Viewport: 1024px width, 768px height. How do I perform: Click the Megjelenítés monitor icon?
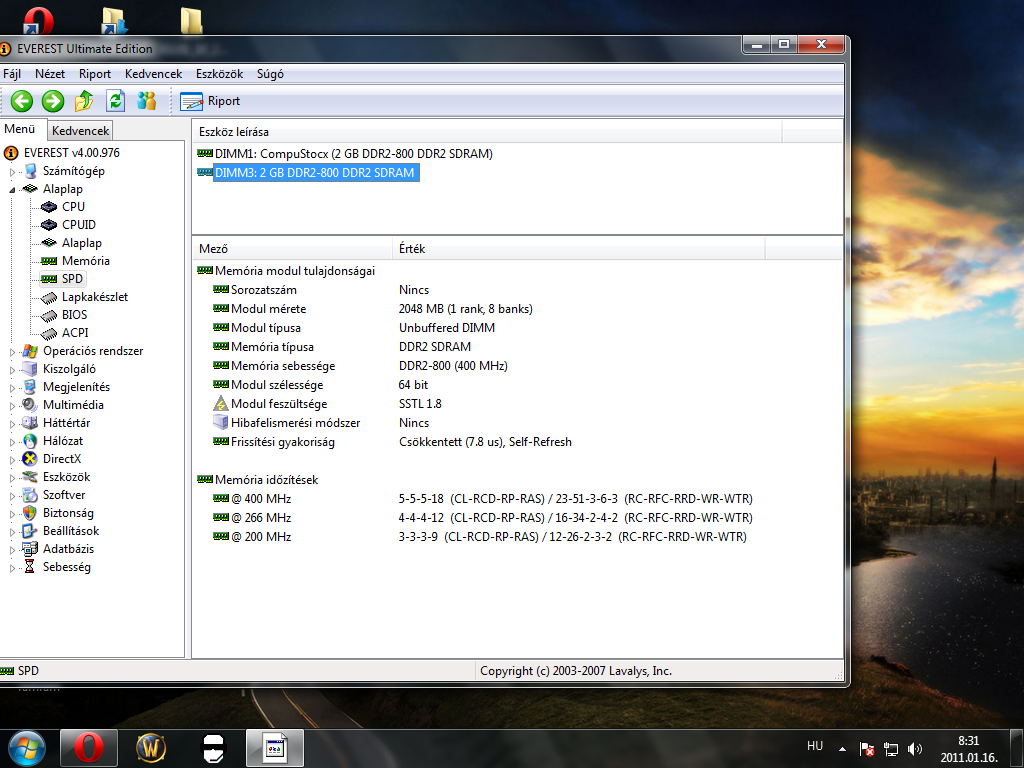pyautogui.click(x=30, y=387)
